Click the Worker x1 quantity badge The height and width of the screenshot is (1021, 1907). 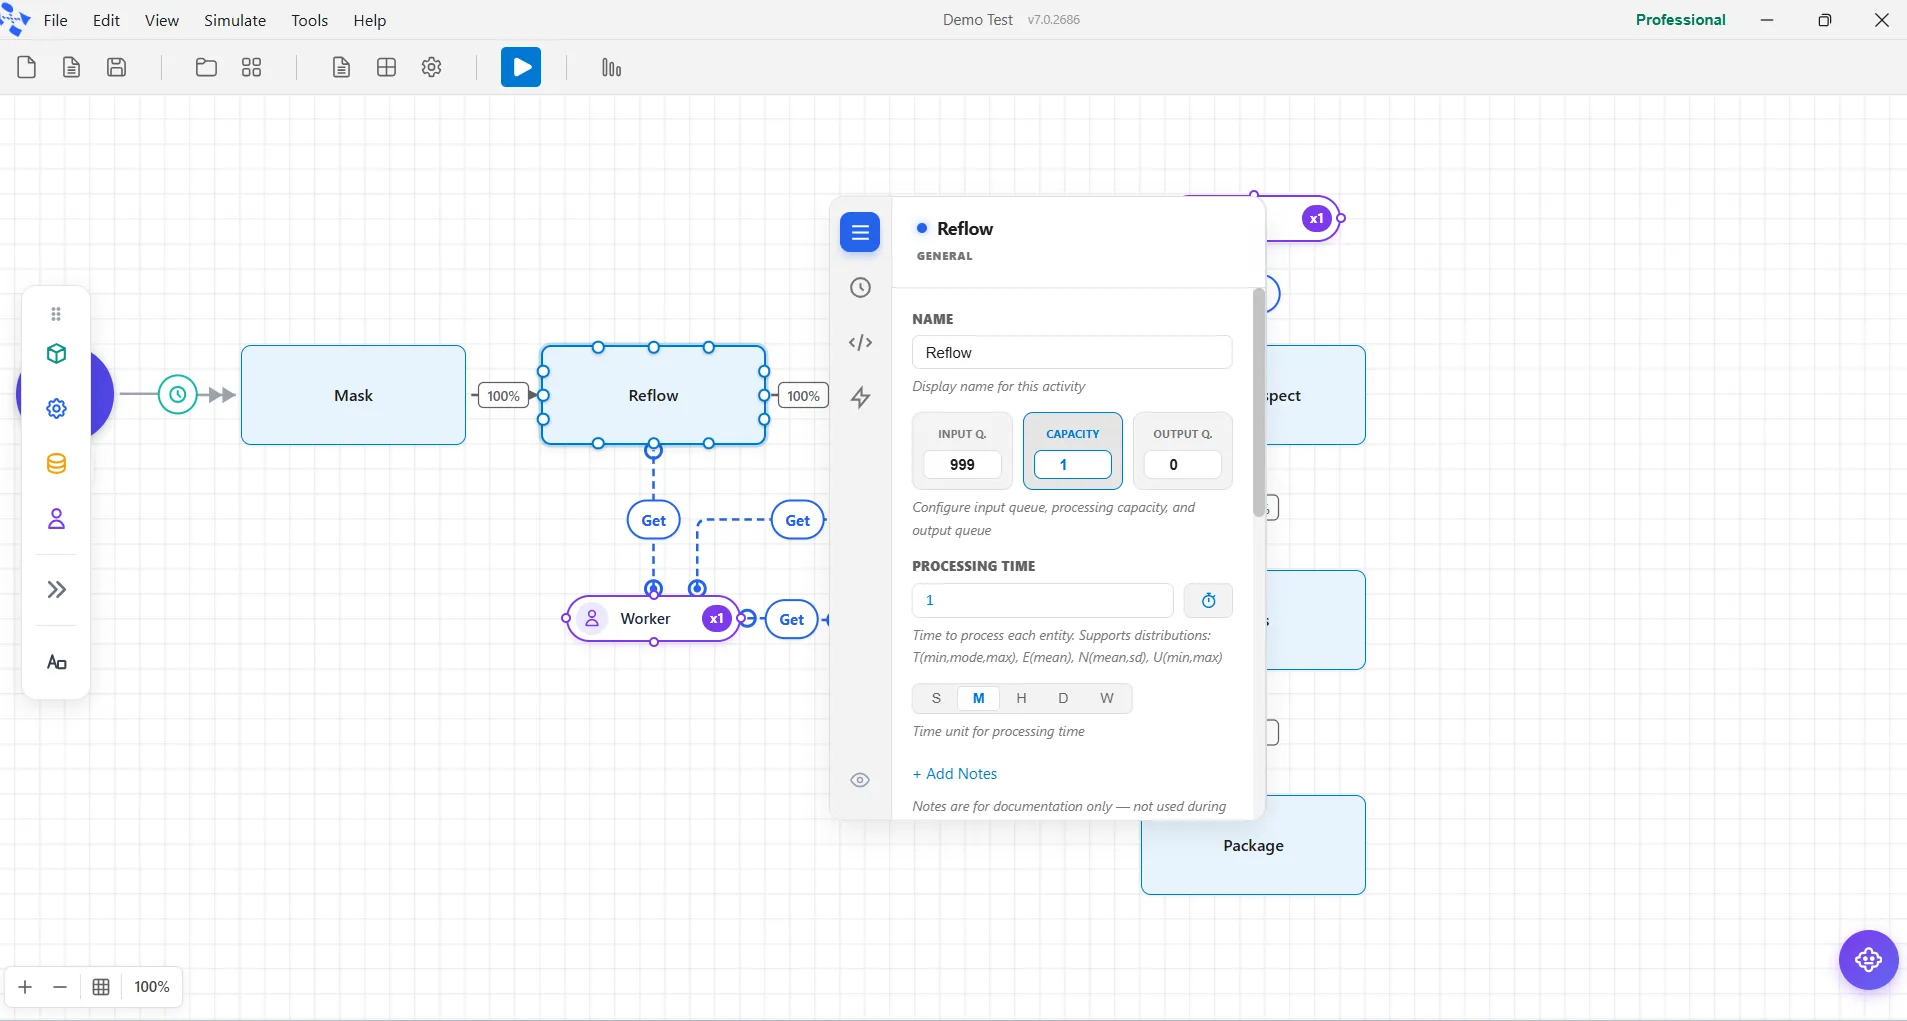717,619
